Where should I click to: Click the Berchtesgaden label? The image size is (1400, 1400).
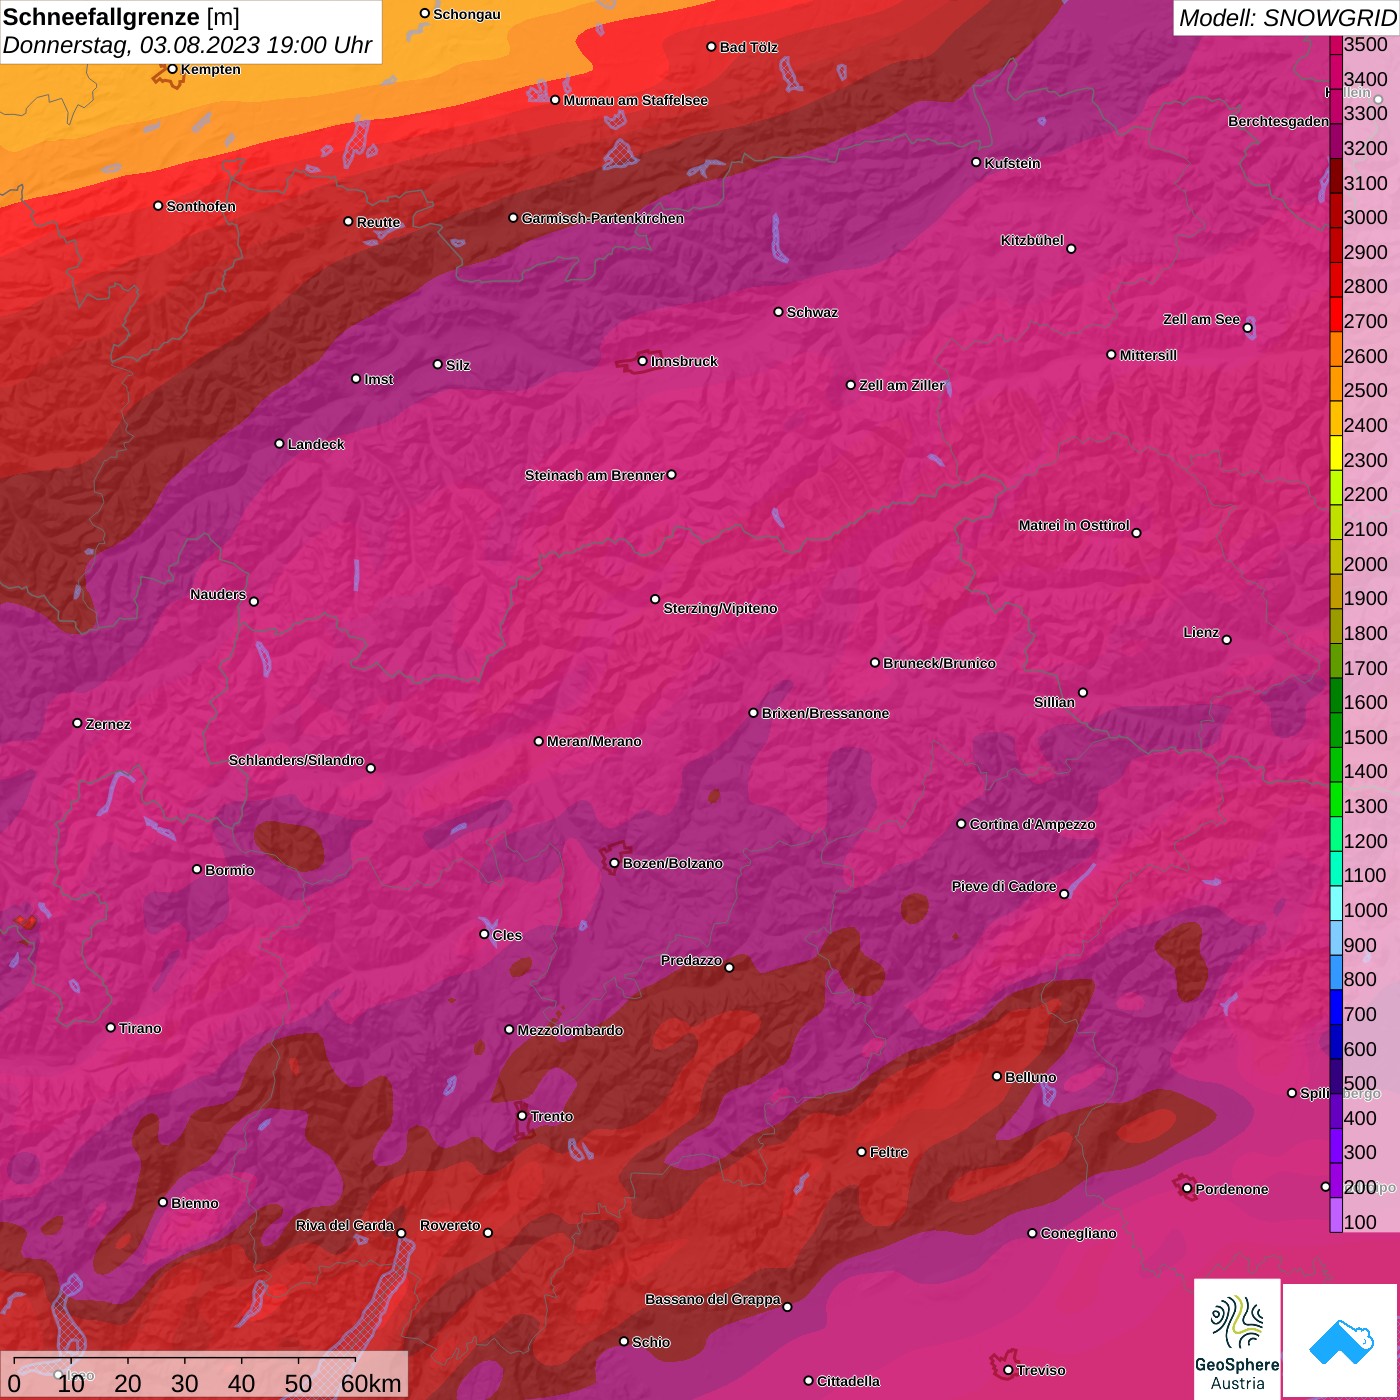(x=1278, y=121)
